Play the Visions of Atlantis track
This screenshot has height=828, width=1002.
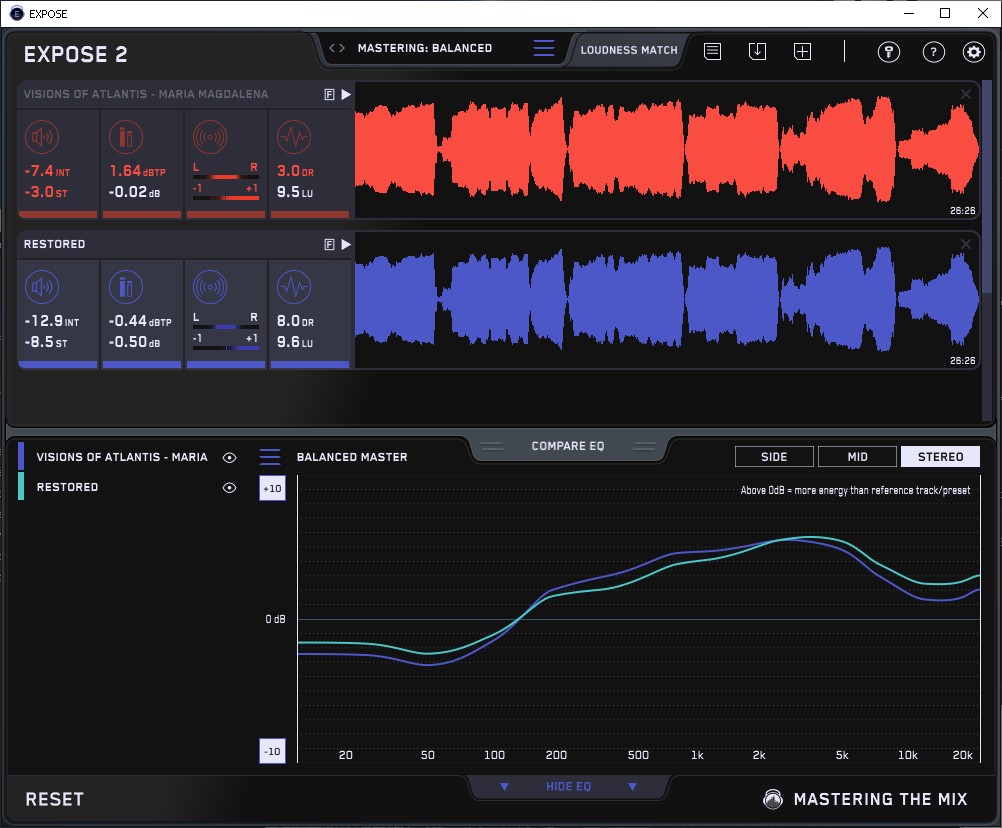point(346,95)
